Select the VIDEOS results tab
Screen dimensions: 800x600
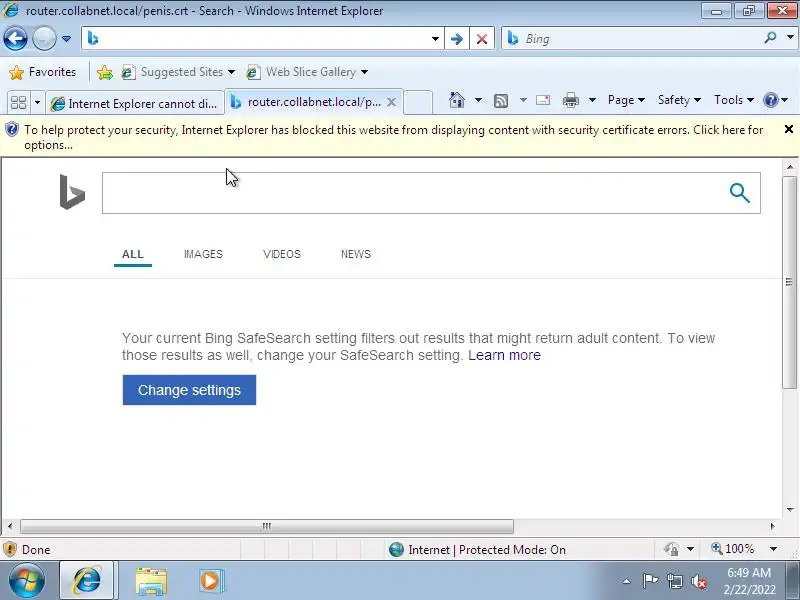[x=282, y=254]
